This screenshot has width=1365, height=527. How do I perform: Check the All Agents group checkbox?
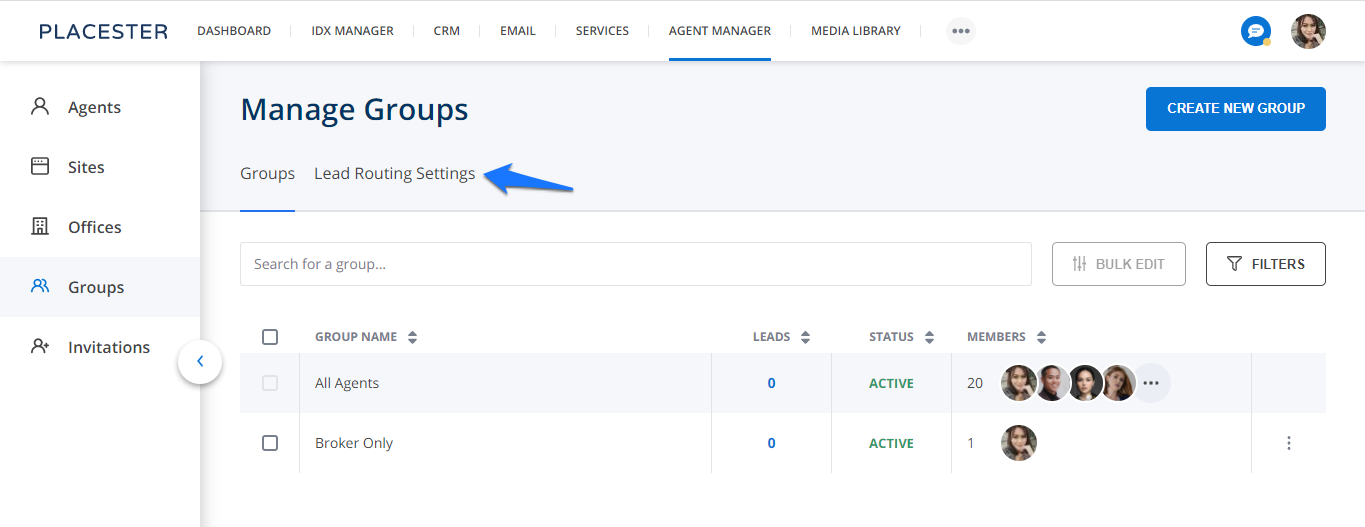click(x=270, y=383)
